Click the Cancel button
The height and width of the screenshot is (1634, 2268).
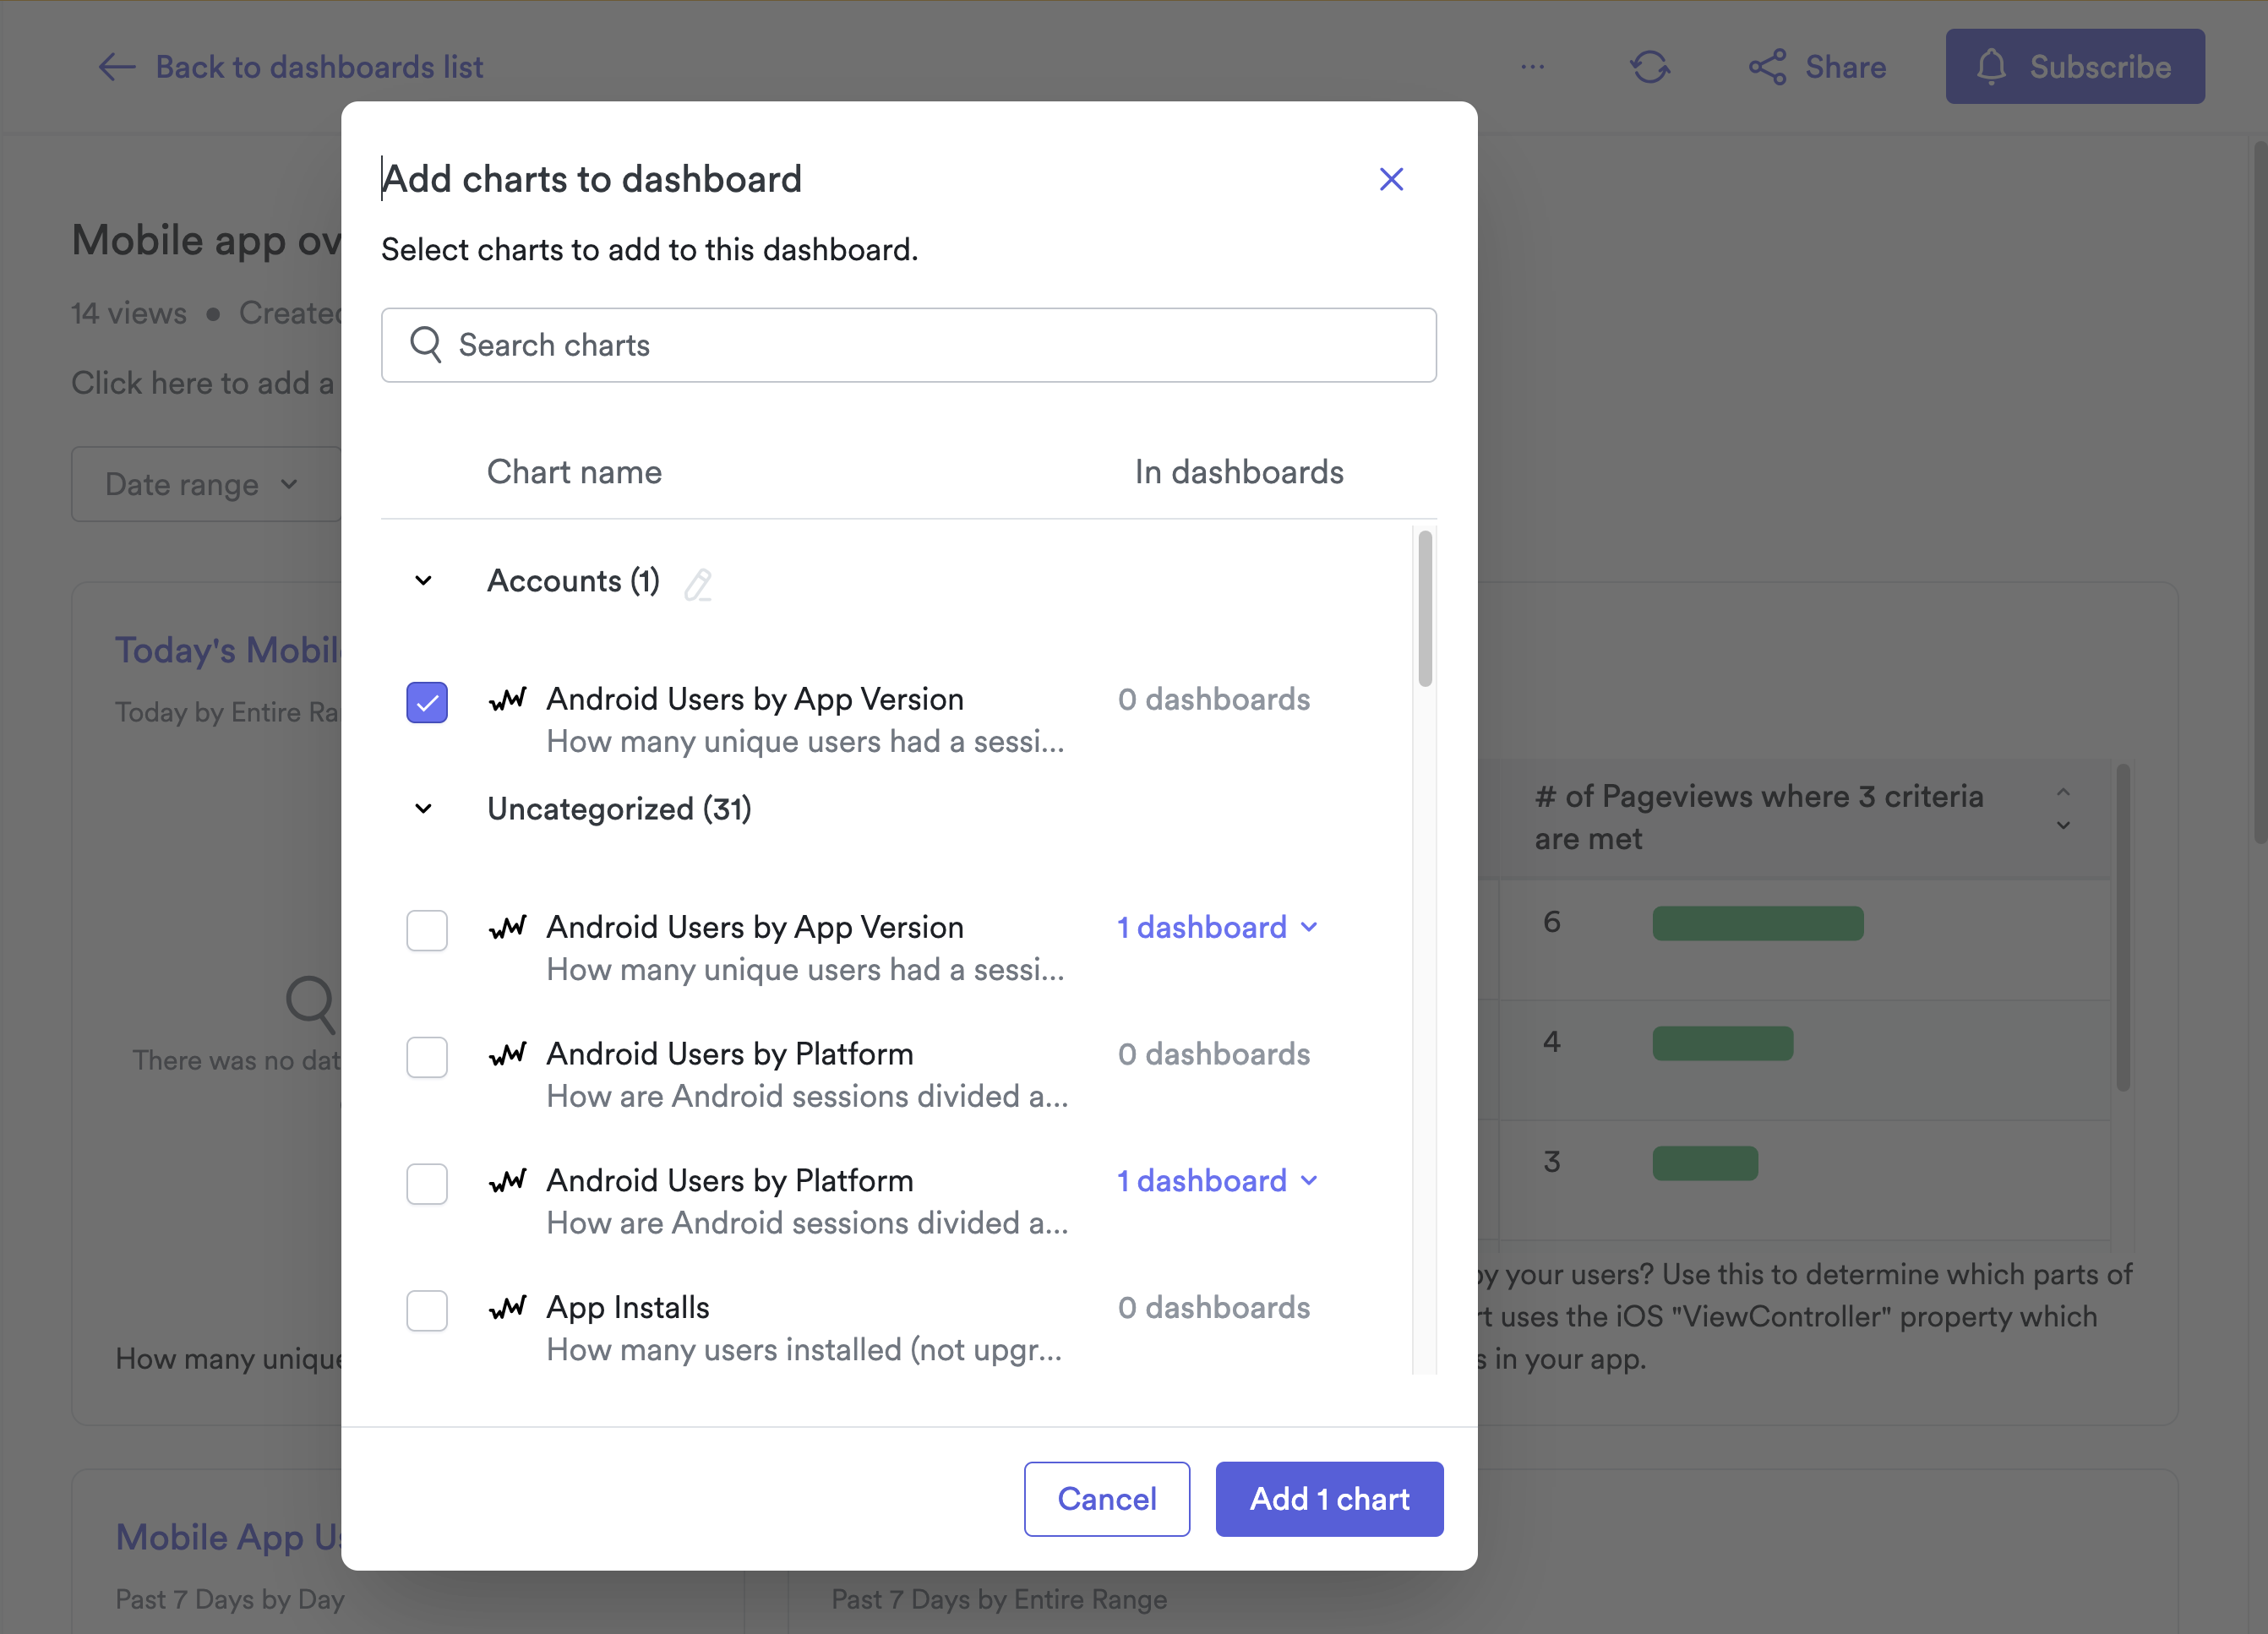(x=1106, y=1498)
